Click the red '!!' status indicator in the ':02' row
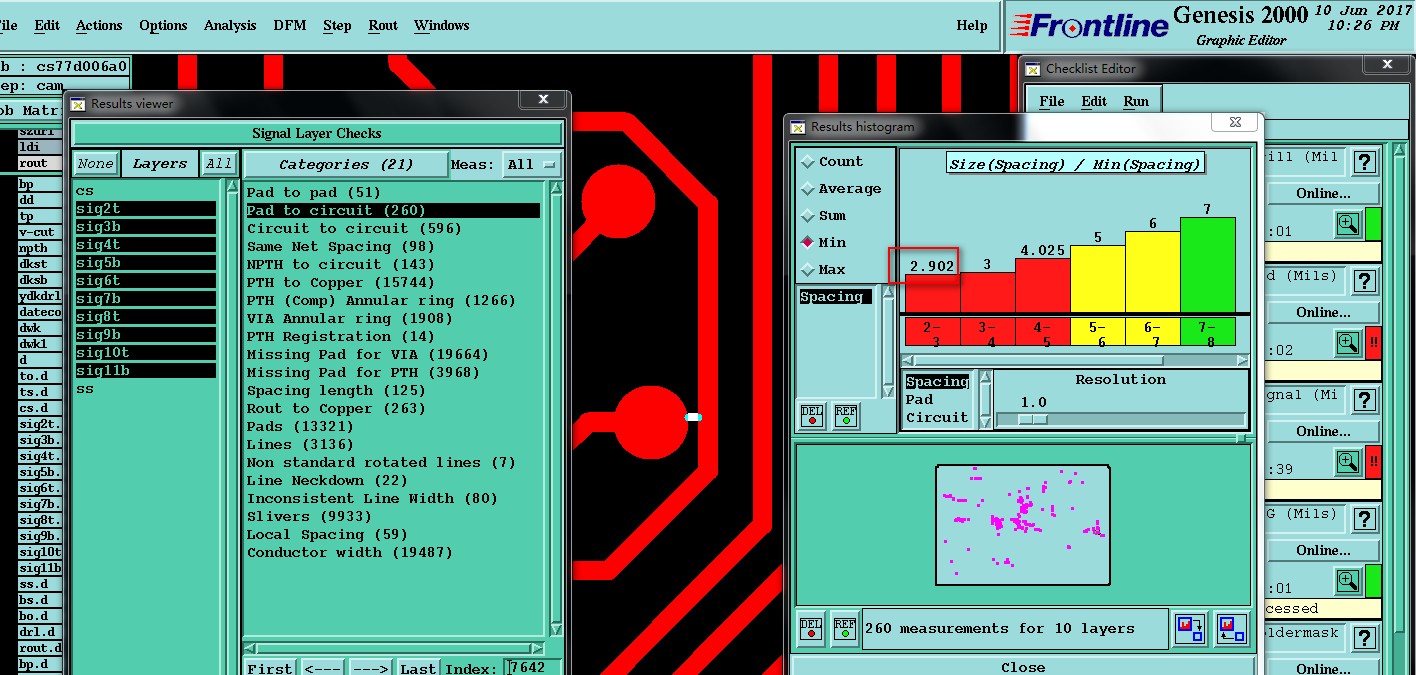 [1373, 343]
